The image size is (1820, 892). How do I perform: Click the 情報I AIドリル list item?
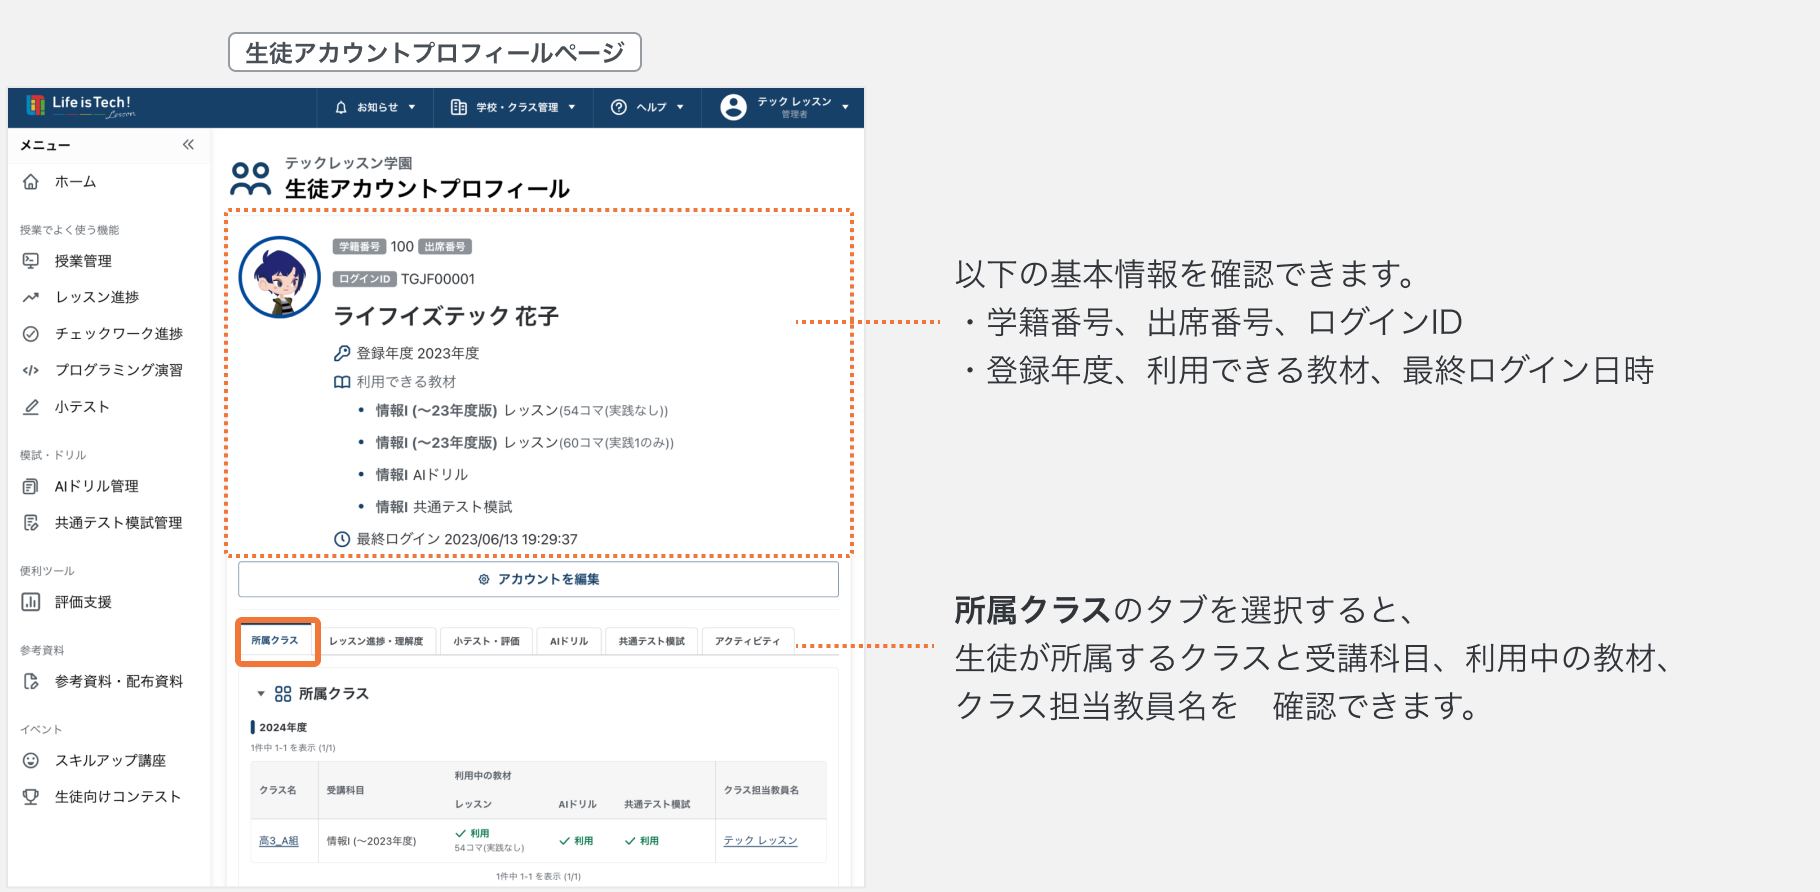pyautogui.click(x=422, y=475)
